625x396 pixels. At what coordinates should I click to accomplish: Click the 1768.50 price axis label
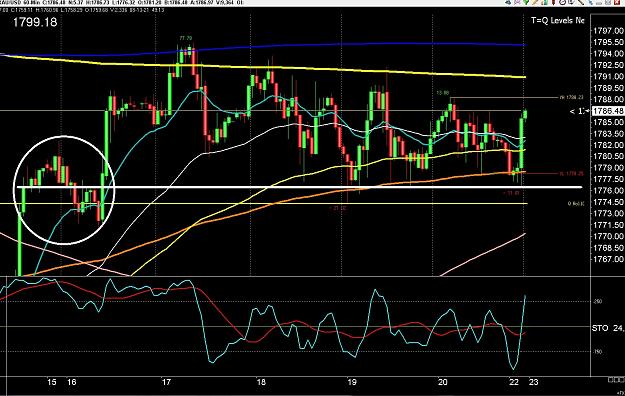click(x=608, y=248)
